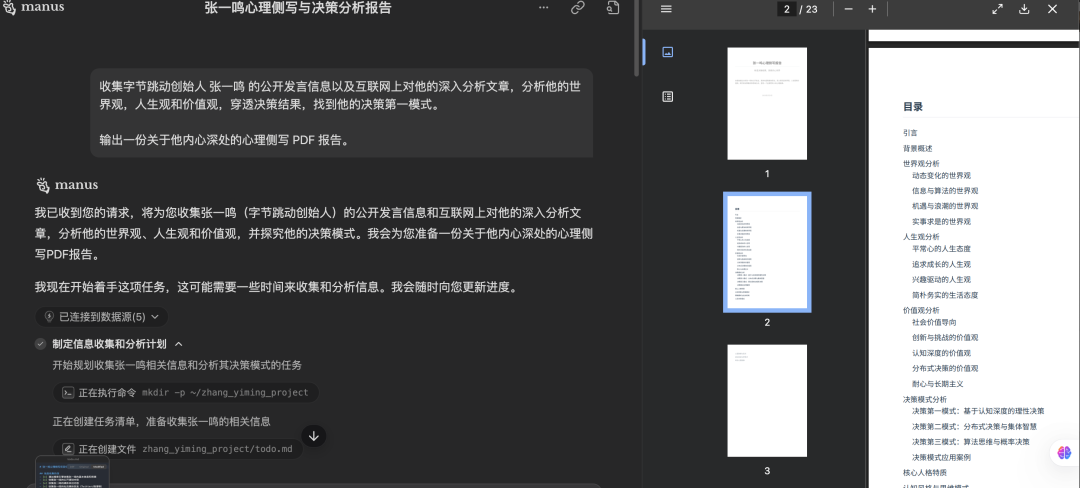Go to 兴趣驱动的人生观 contents entry
This screenshot has height=488, width=1080.
941,279
